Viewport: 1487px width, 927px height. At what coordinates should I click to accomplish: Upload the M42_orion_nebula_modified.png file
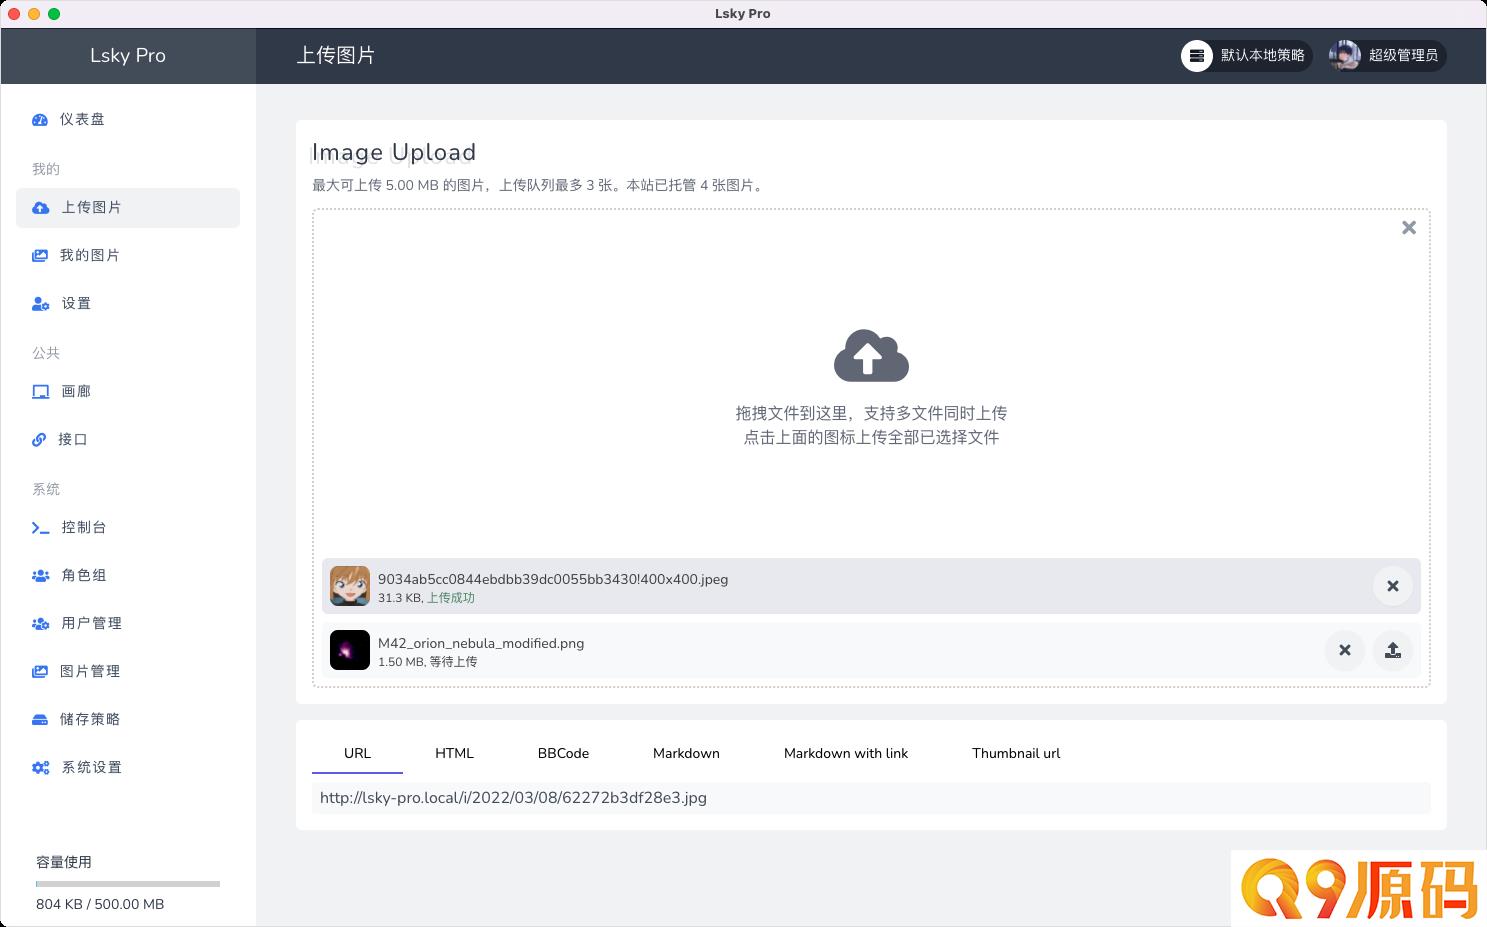click(x=1393, y=650)
